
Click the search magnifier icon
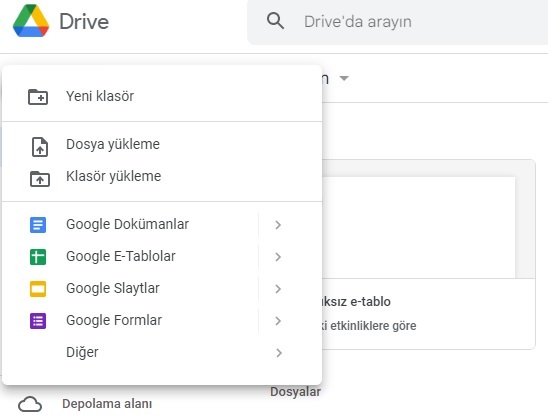tap(275, 21)
